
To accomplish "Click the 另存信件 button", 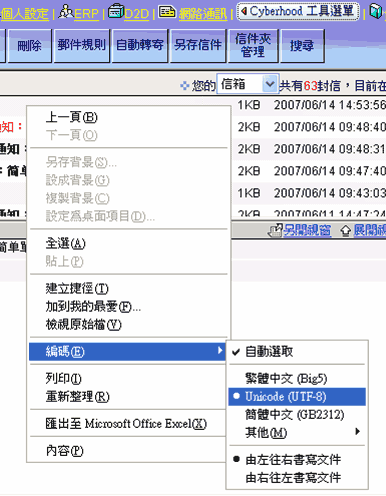I will tap(198, 45).
